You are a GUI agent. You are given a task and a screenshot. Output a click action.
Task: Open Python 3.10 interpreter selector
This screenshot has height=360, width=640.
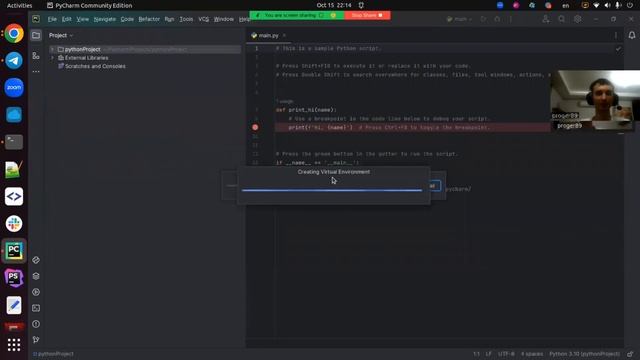584,354
